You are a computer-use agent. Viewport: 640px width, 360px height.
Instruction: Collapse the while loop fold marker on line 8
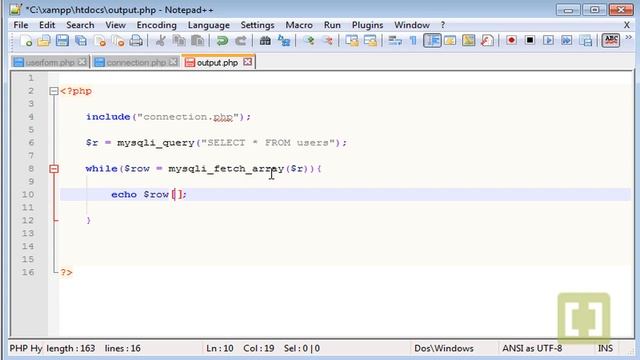coord(54,169)
